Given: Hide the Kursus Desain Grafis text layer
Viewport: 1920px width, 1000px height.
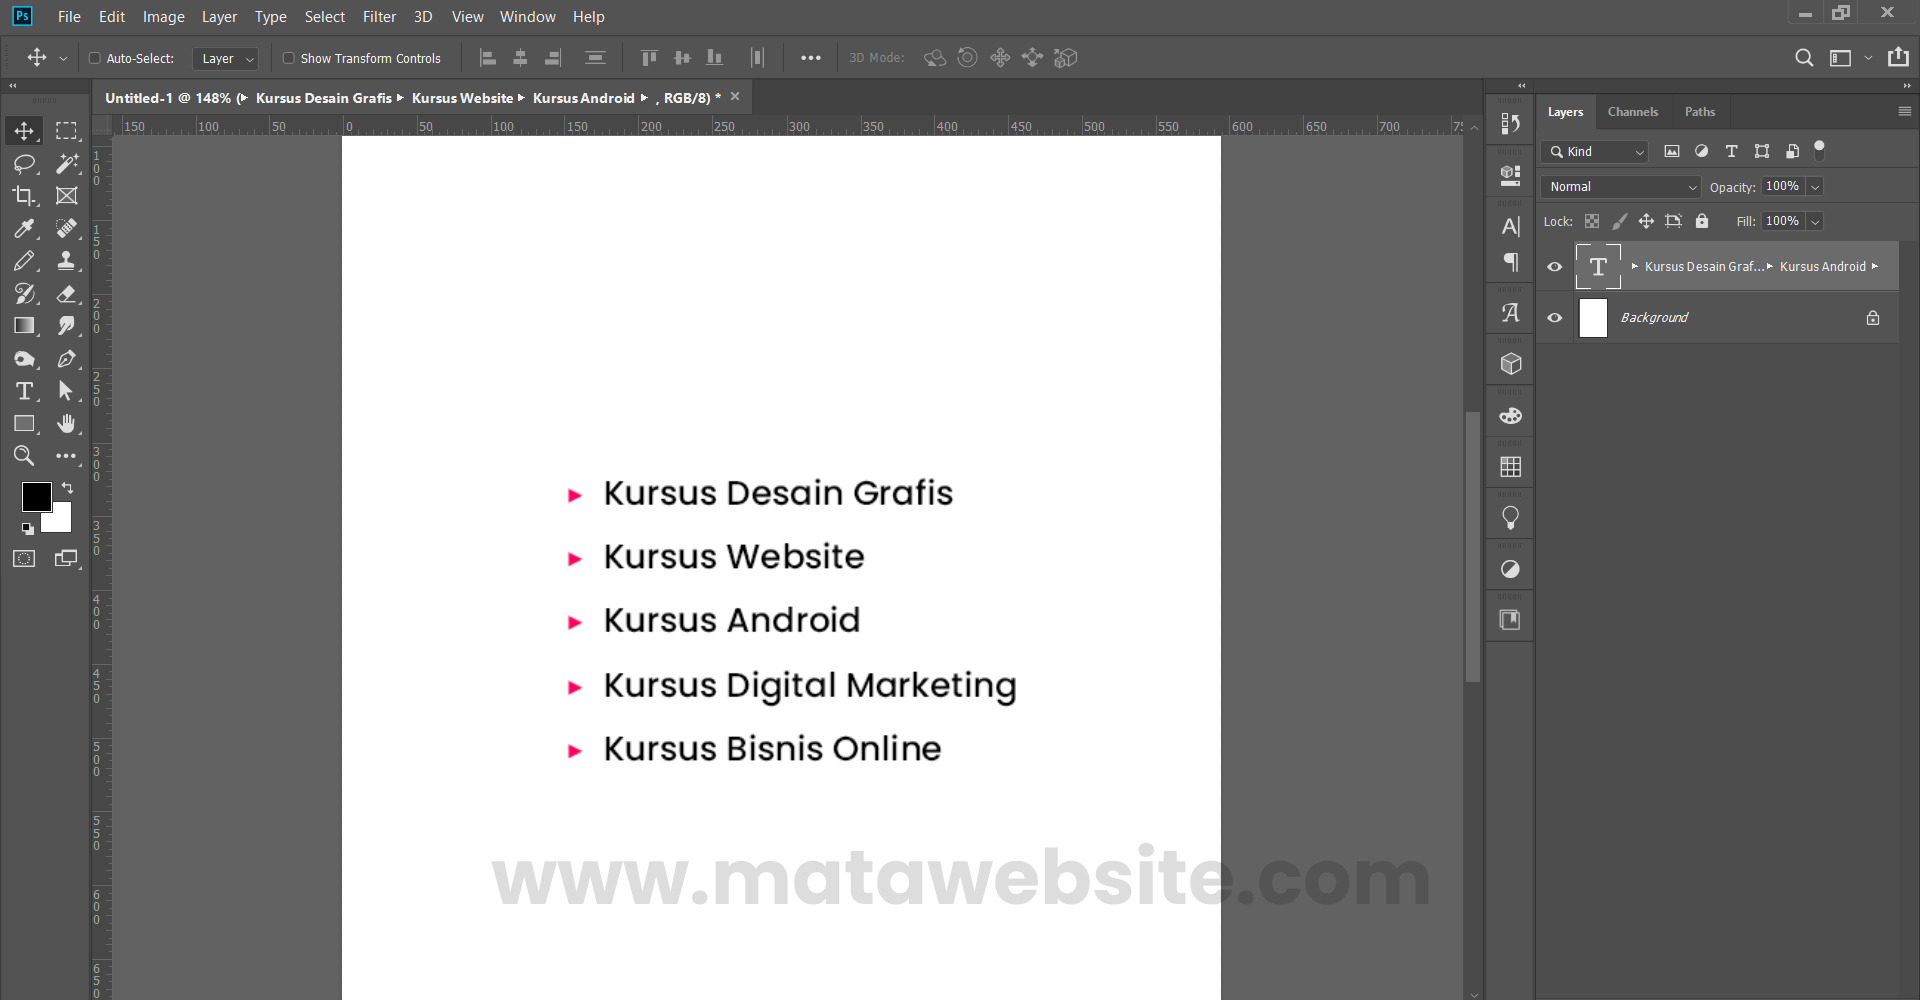Looking at the screenshot, I should click(x=1555, y=266).
